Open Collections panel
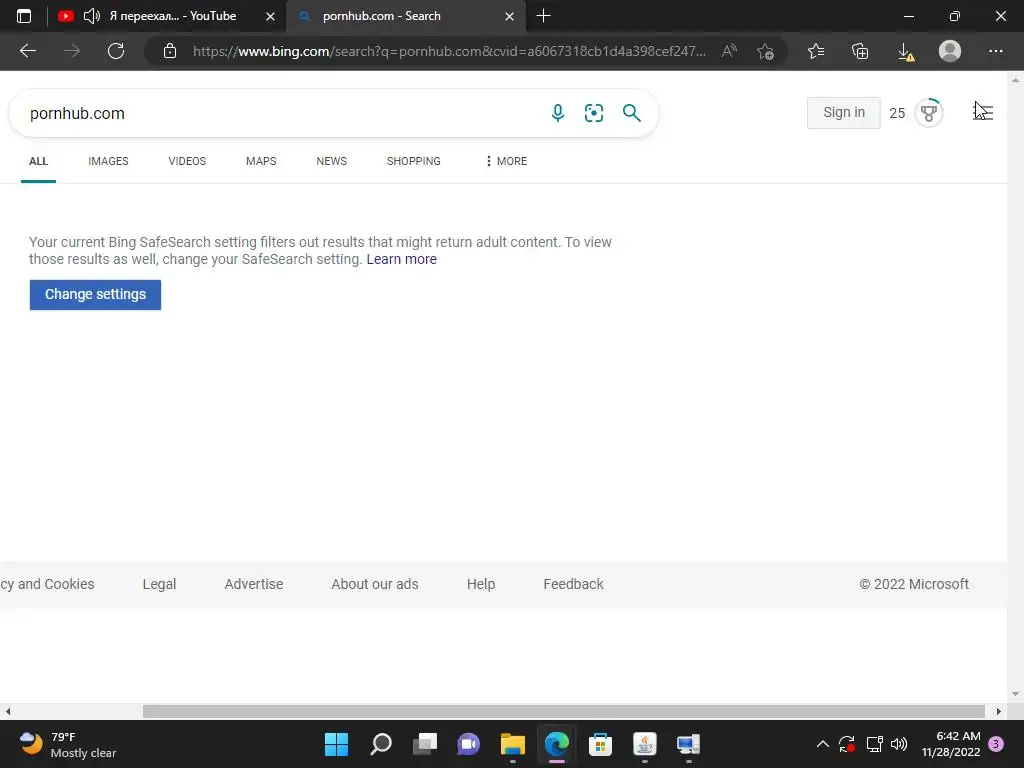Image resolution: width=1024 pixels, height=768 pixels. point(860,51)
